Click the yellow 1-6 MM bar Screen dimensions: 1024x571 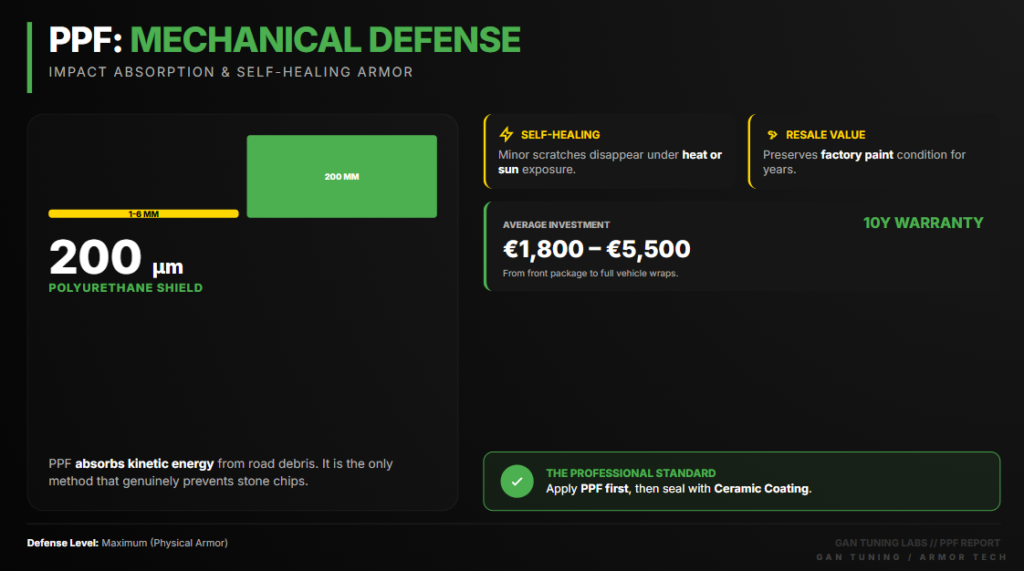[143, 213]
